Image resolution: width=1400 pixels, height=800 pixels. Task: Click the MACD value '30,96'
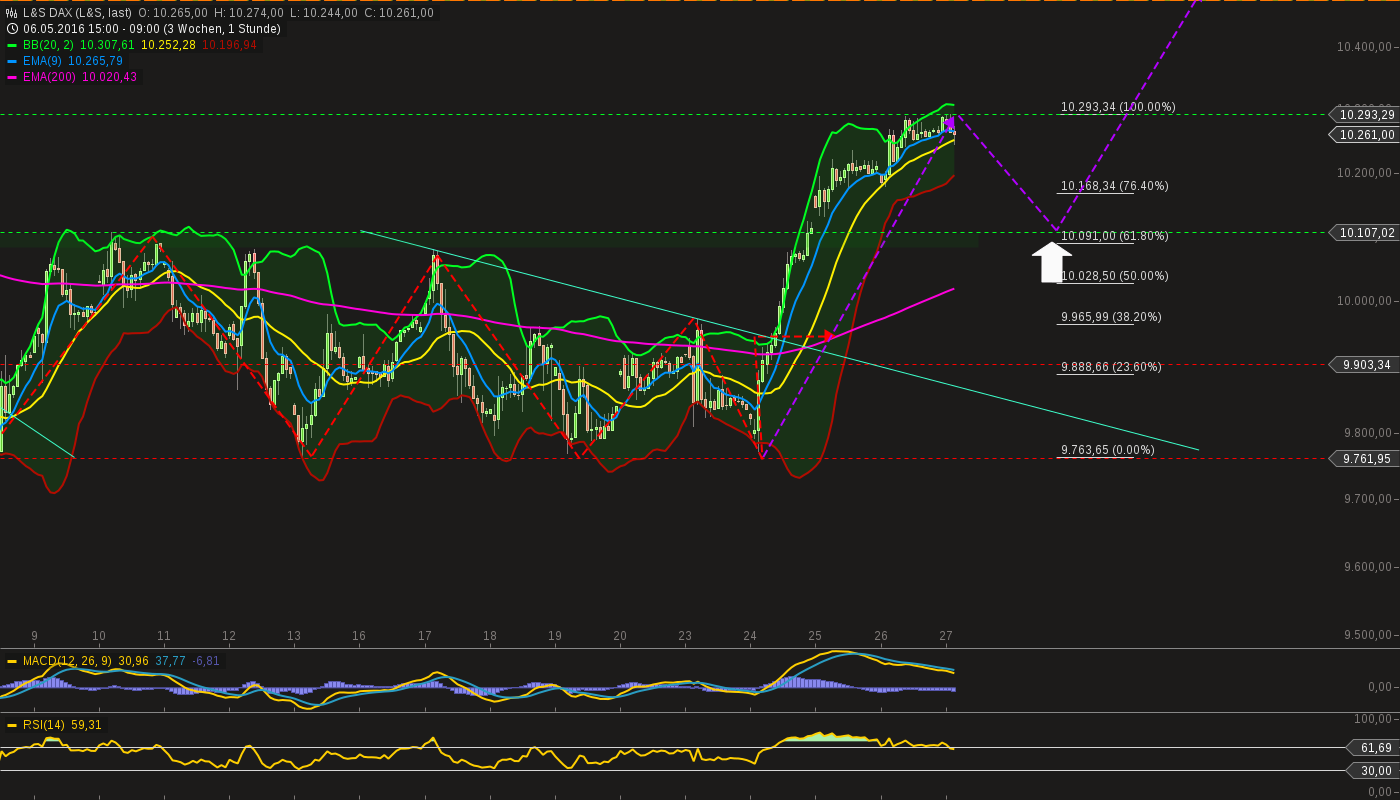point(133,661)
